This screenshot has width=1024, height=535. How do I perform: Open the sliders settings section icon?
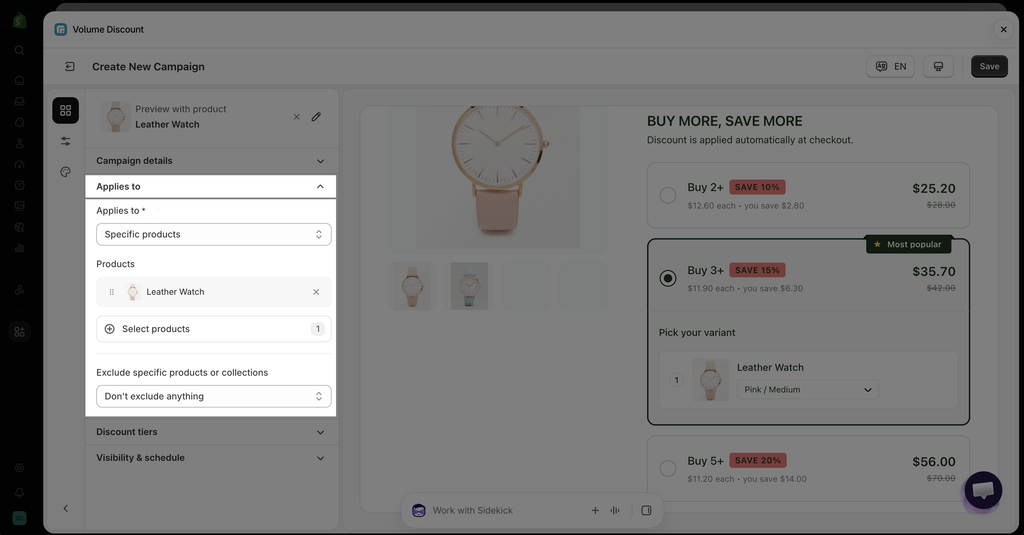(65, 141)
